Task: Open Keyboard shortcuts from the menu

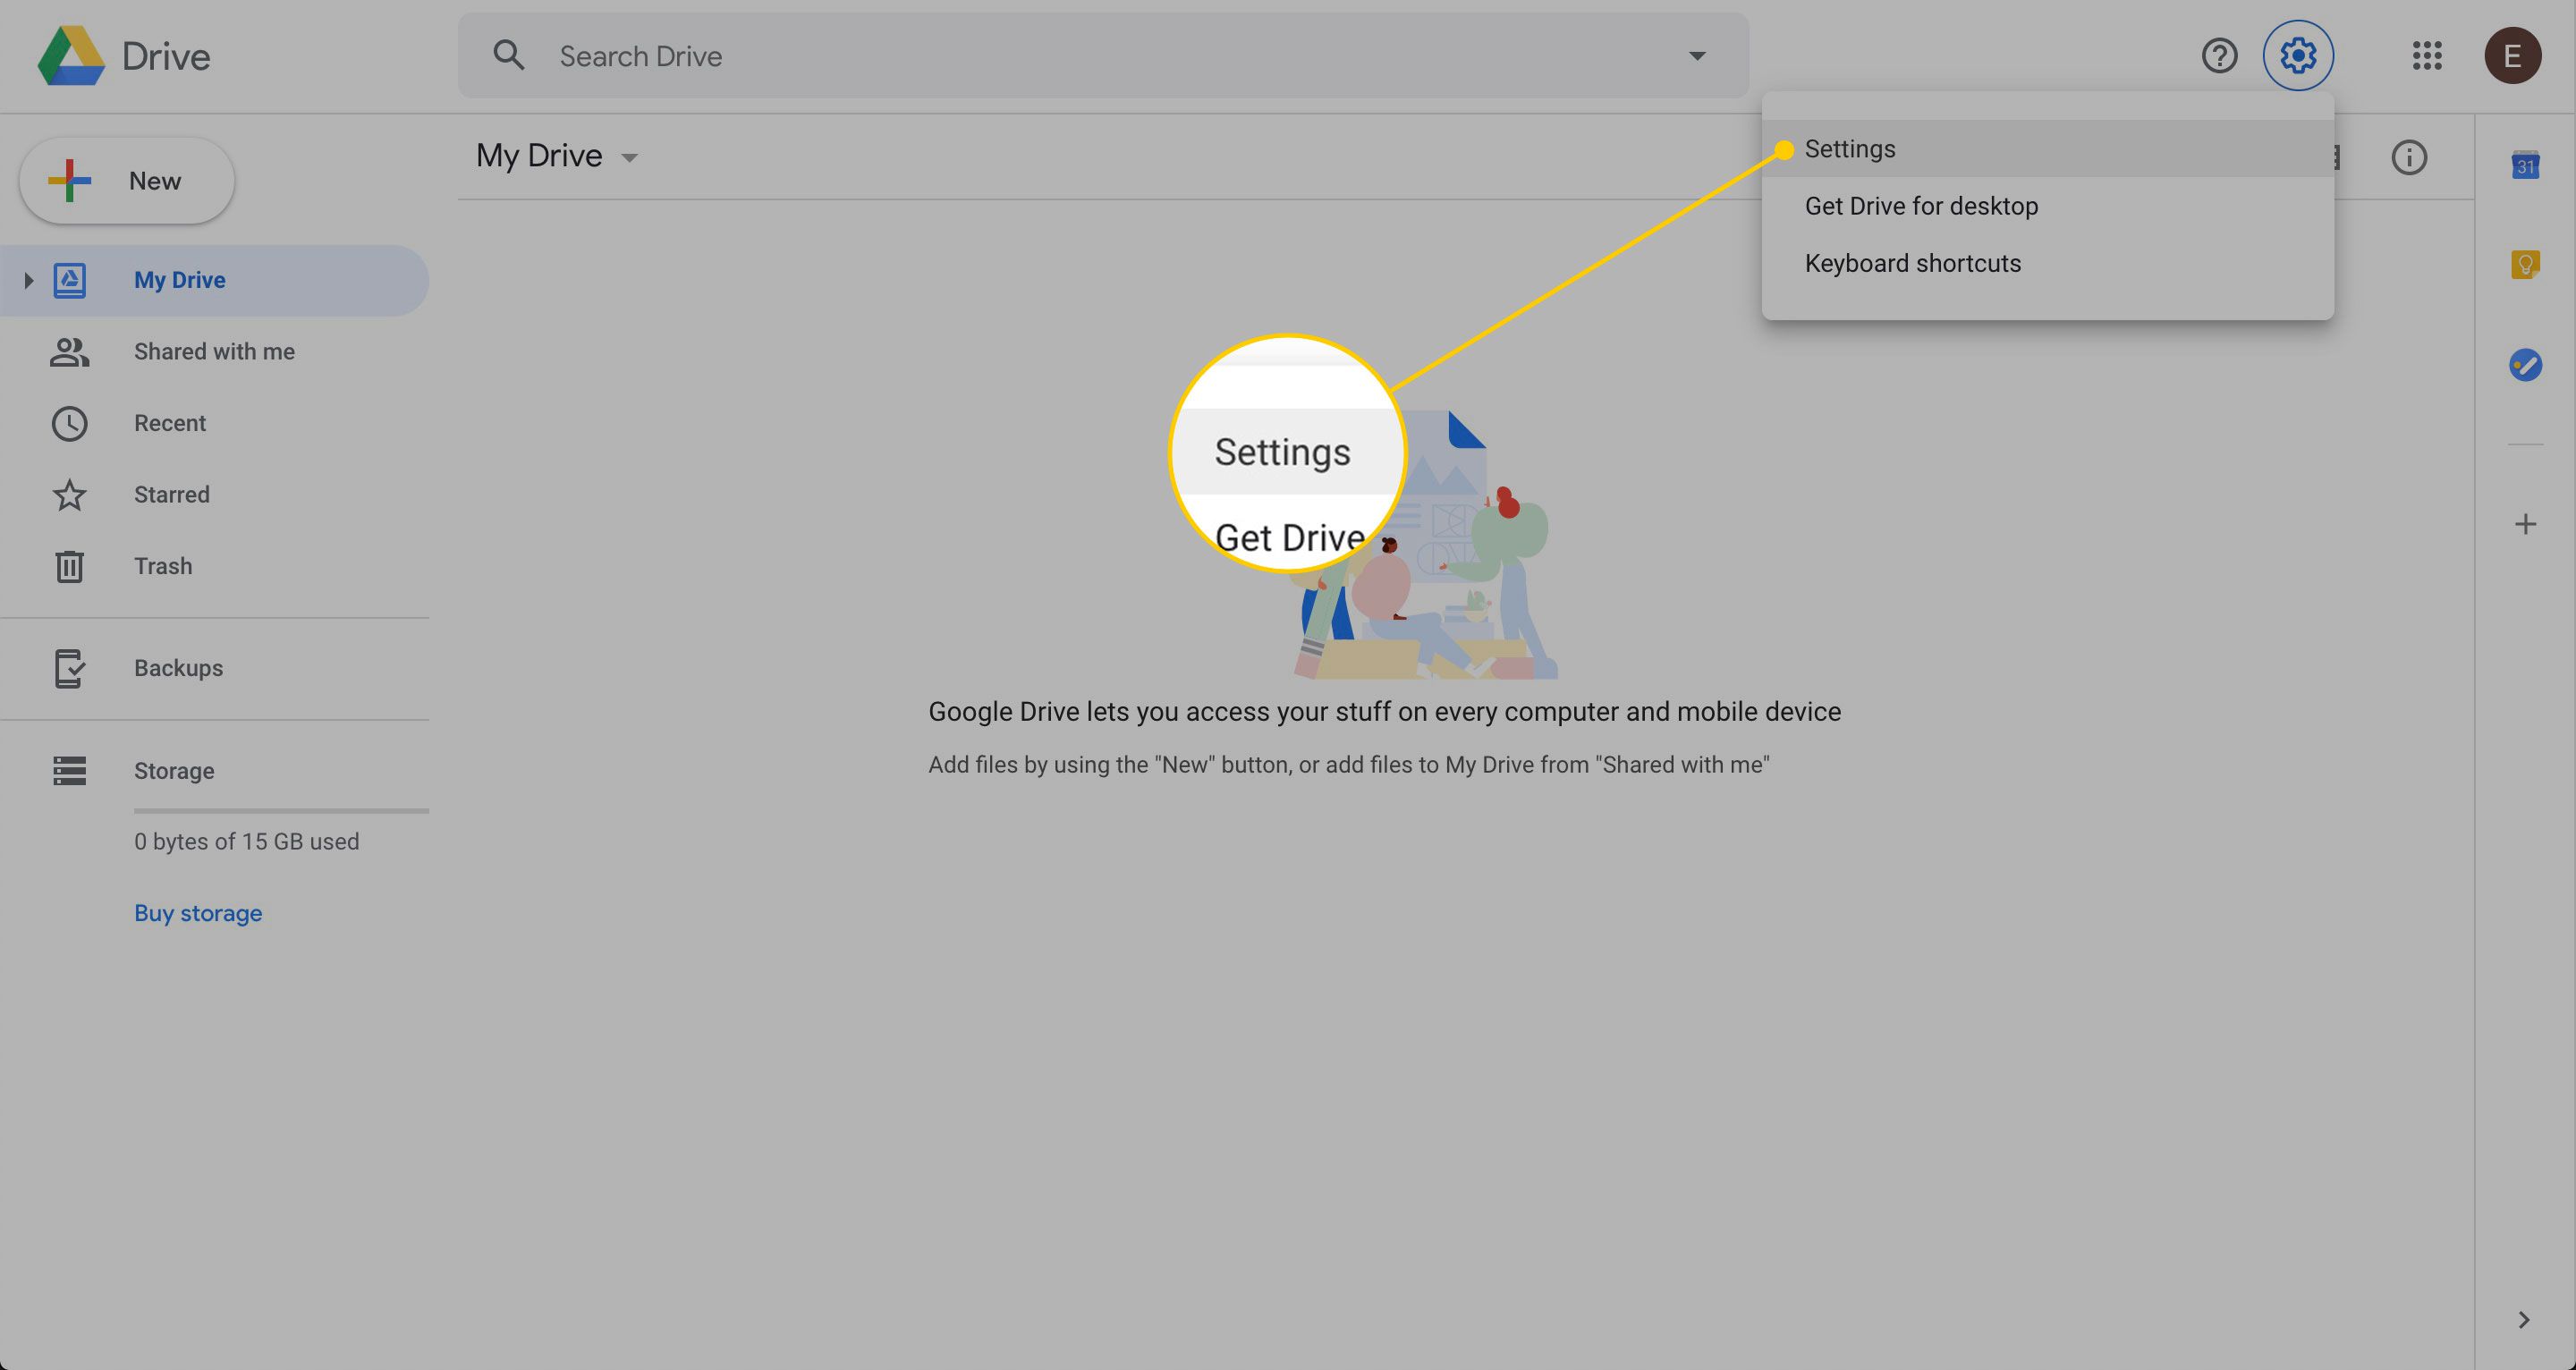Action: coord(2047,263)
